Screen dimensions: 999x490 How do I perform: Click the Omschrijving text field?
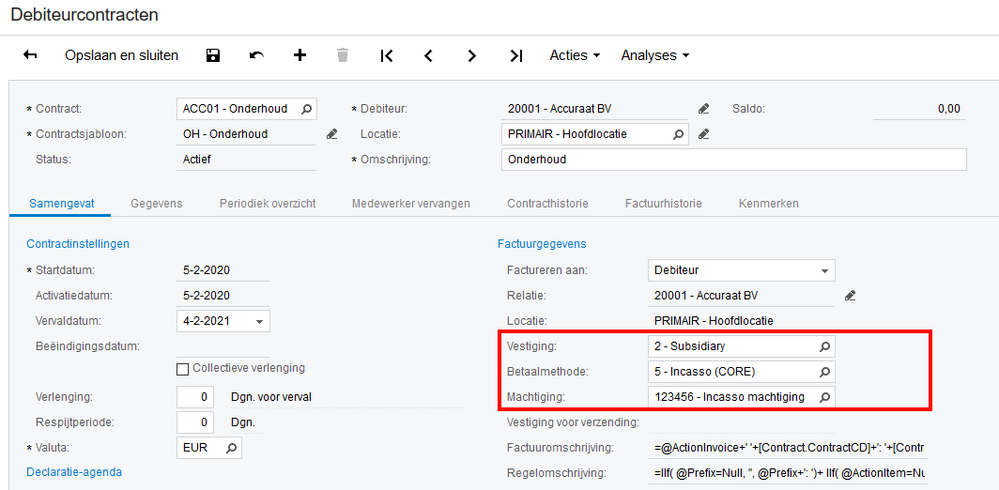(733, 160)
